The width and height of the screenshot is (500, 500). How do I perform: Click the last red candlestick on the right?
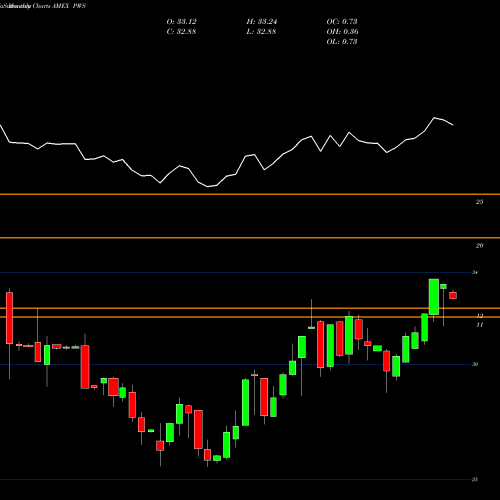[453, 295]
